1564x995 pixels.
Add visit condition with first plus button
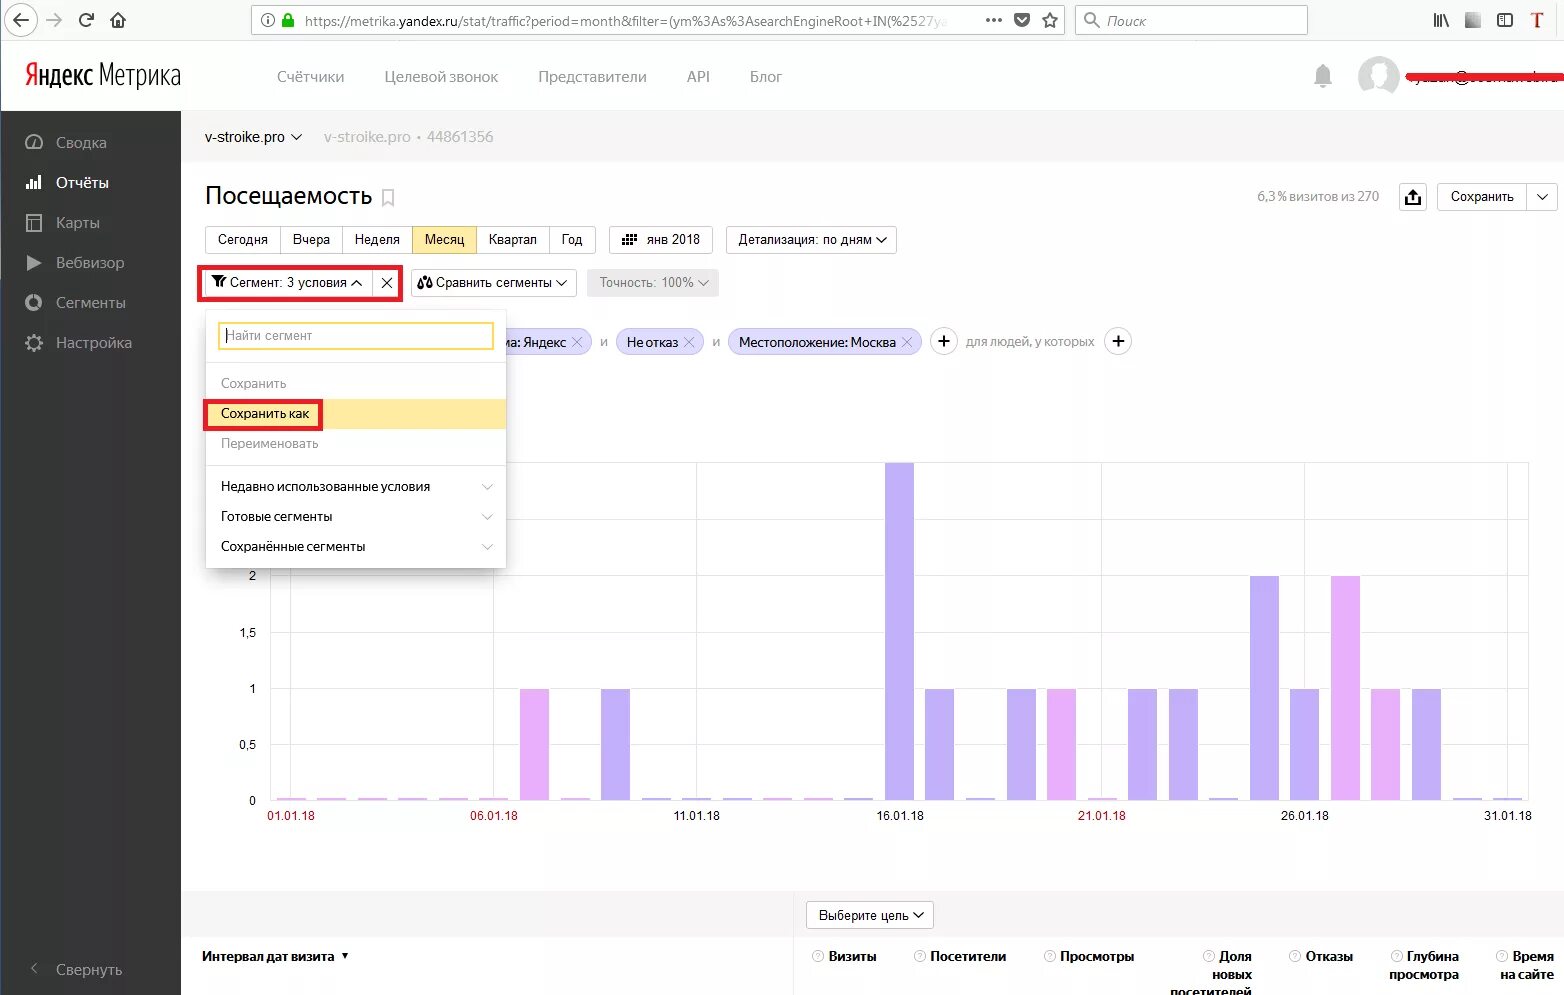[944, 341]
